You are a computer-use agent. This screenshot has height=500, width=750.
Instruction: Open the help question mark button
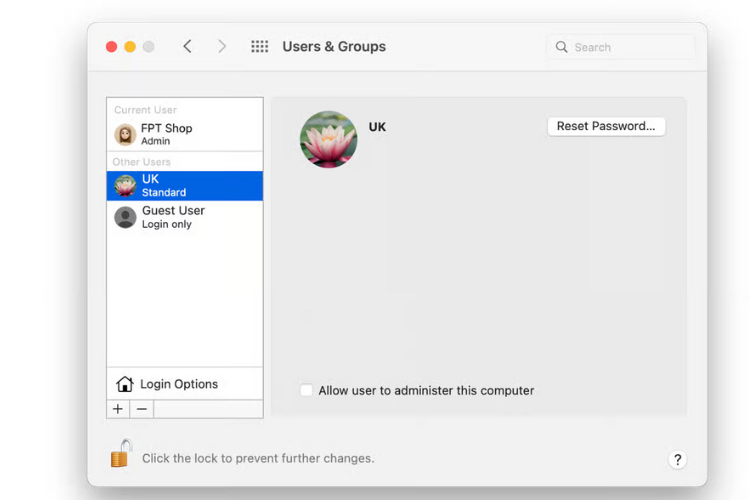677,460
